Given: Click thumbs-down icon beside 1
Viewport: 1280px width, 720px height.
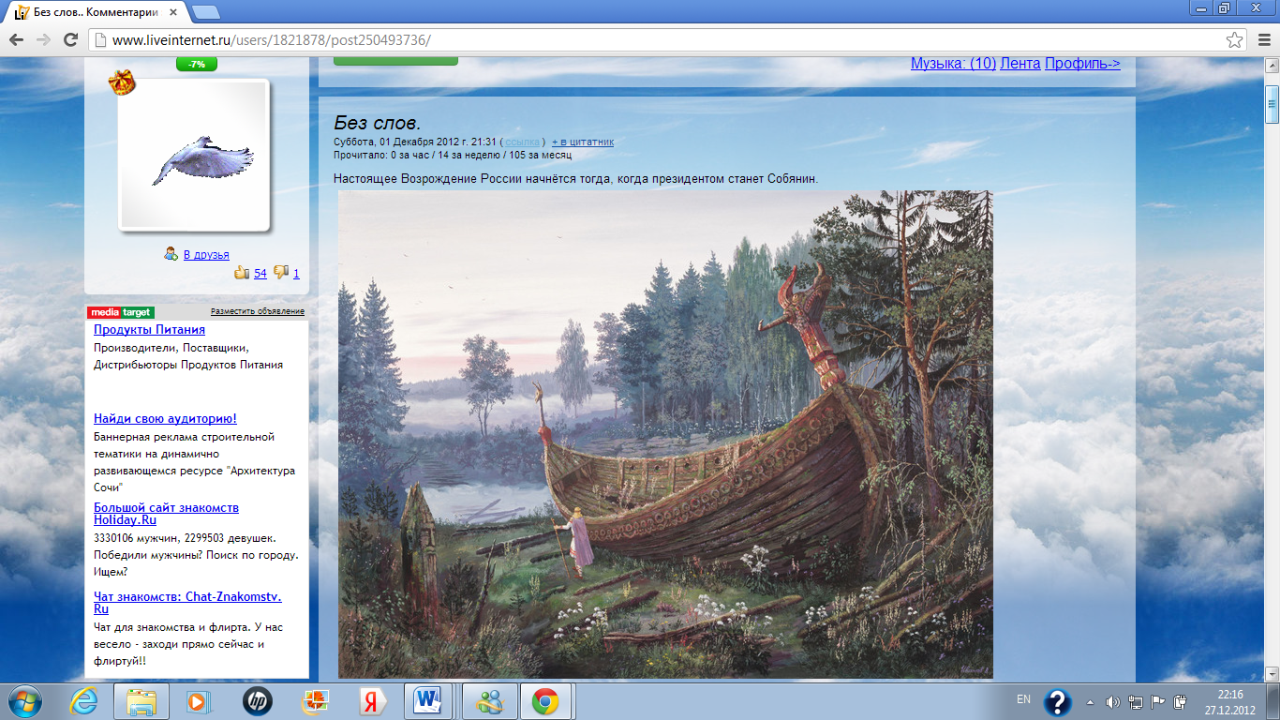Looking at the screenshot, I should 281,272.
